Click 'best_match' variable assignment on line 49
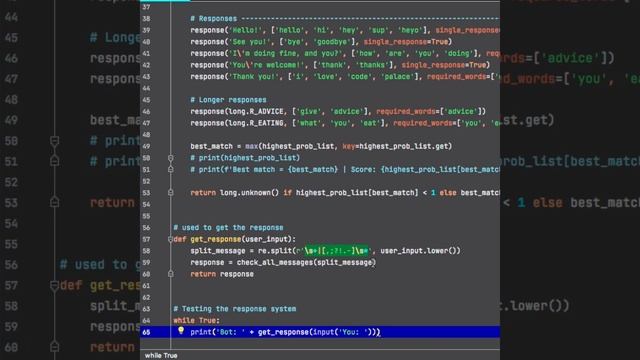640x360 pixels. [211, 146]
